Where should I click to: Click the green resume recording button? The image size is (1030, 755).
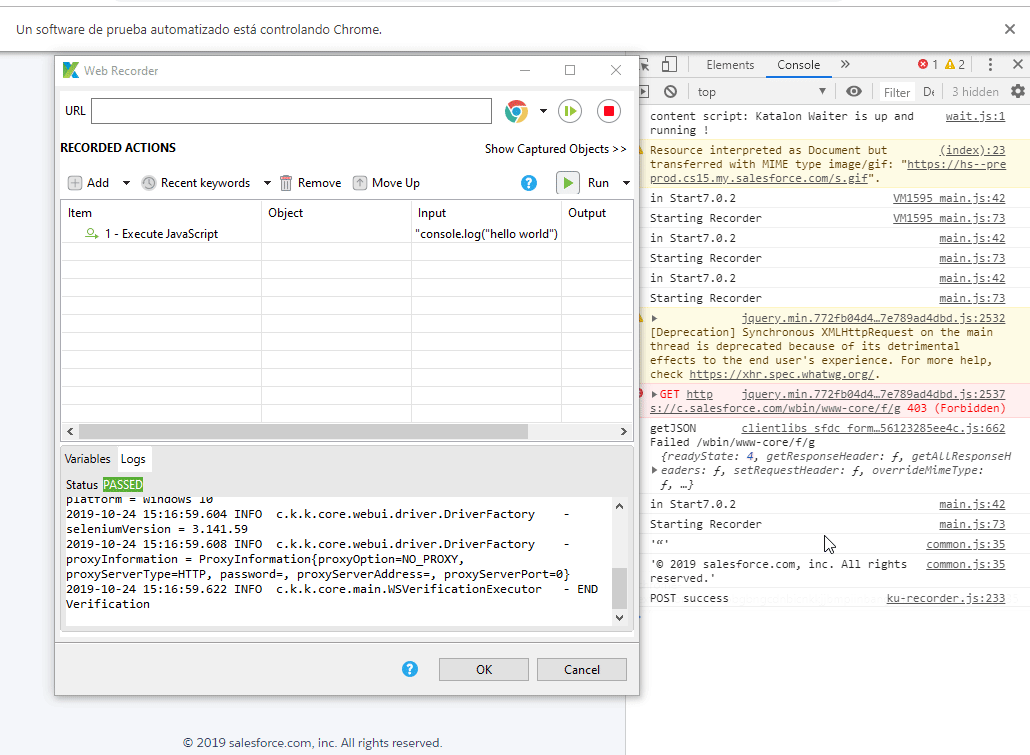[x=570, y=111]
